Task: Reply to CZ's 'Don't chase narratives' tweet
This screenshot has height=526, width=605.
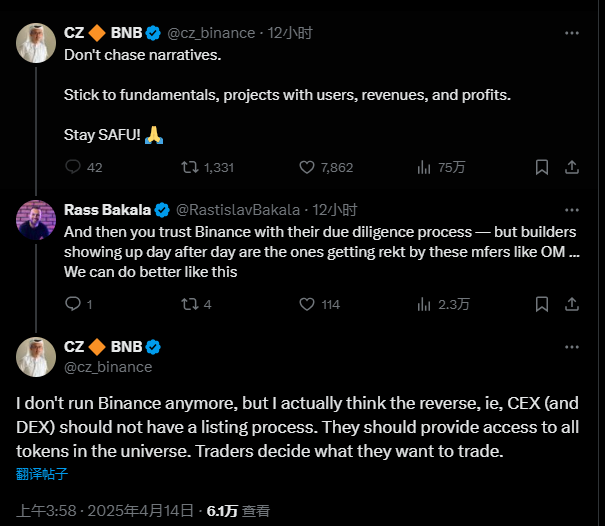Action: tap(72, 167)
